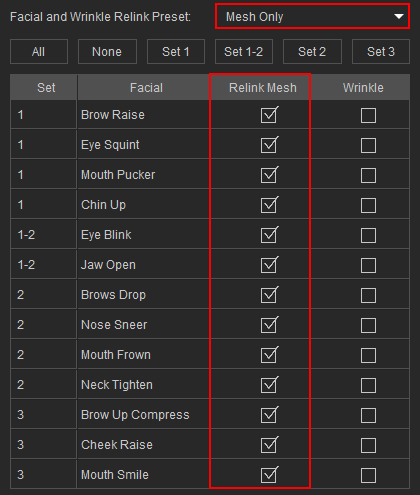Click the None button
Screen dimensions: 420x495
(107, 52)
